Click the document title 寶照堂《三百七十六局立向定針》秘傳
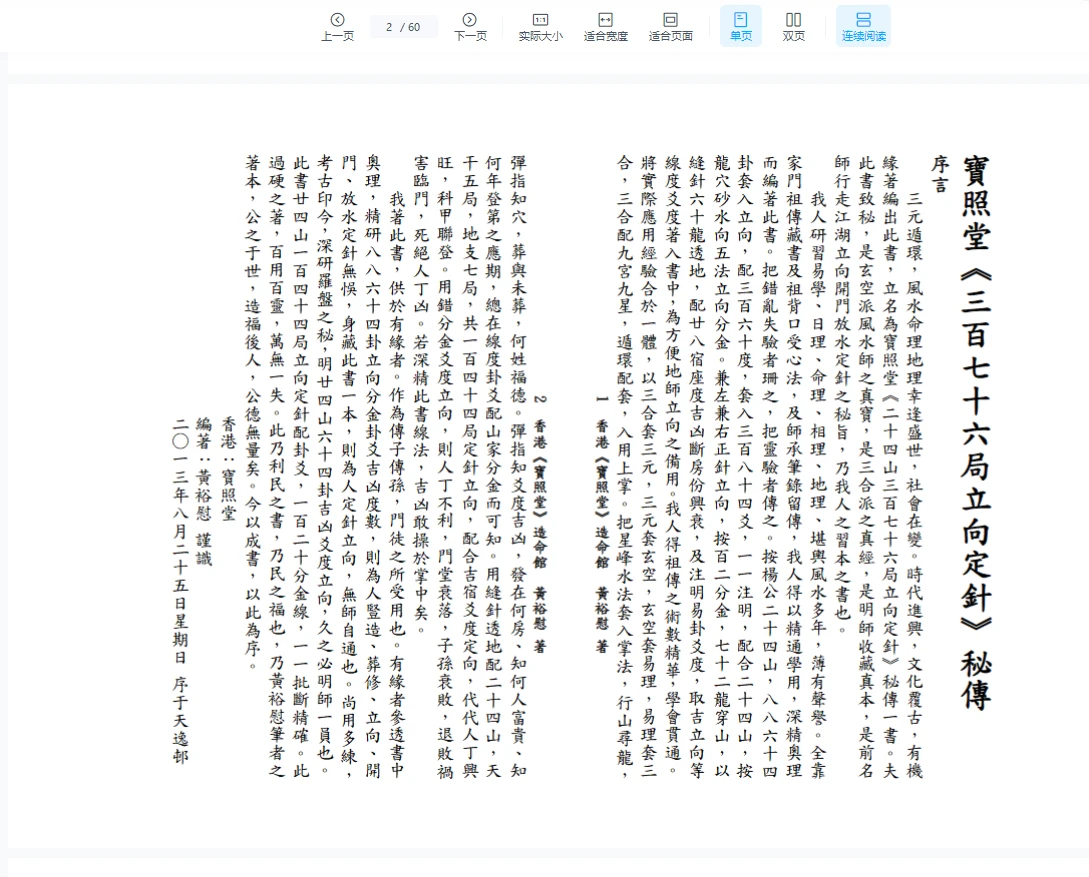Image resolution: width=1089 pixels, height=877 pixels. [x=976, y=433]
